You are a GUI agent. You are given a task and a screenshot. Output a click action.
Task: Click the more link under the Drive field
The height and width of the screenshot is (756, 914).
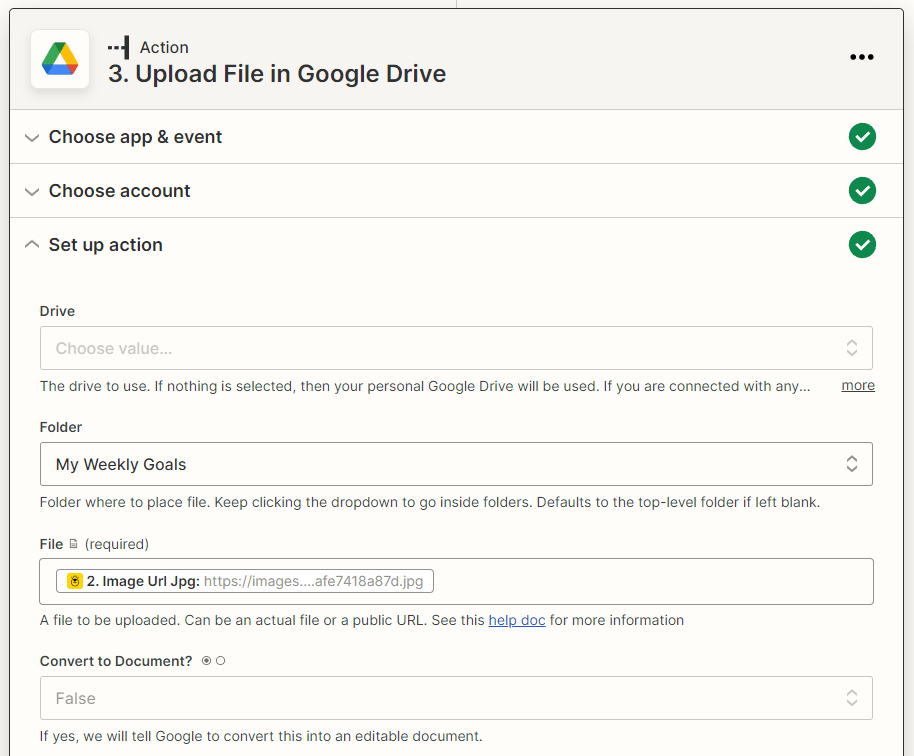(x=857, y=385)
